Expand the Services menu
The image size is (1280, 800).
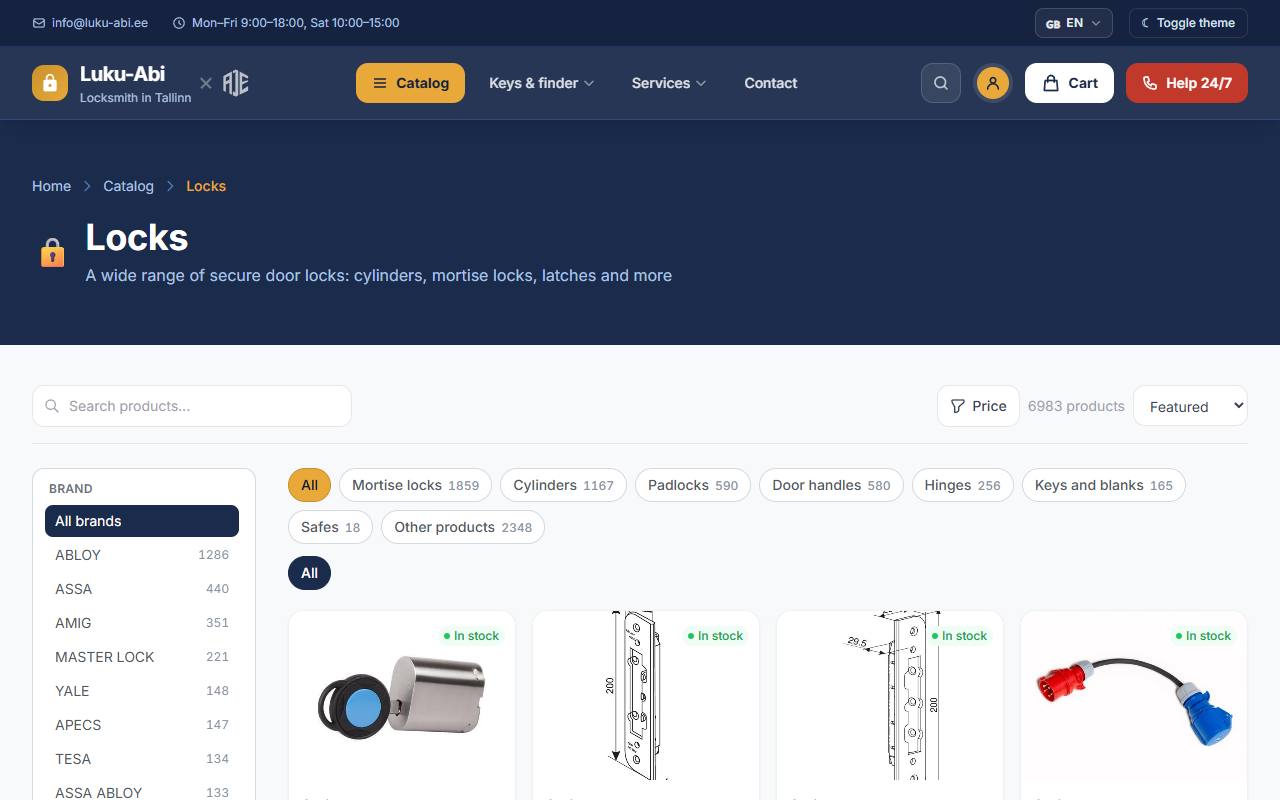coord(668,83)
